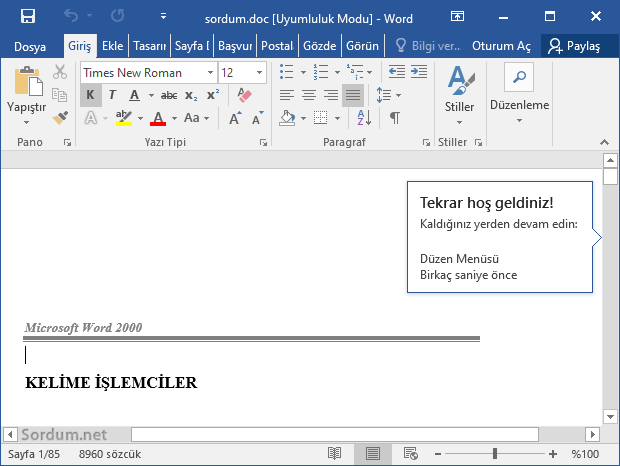Screen dimensions: 620x466
Task: Save the document with the floppy icon
Action: pyautogui.click(x=28, y=17)
